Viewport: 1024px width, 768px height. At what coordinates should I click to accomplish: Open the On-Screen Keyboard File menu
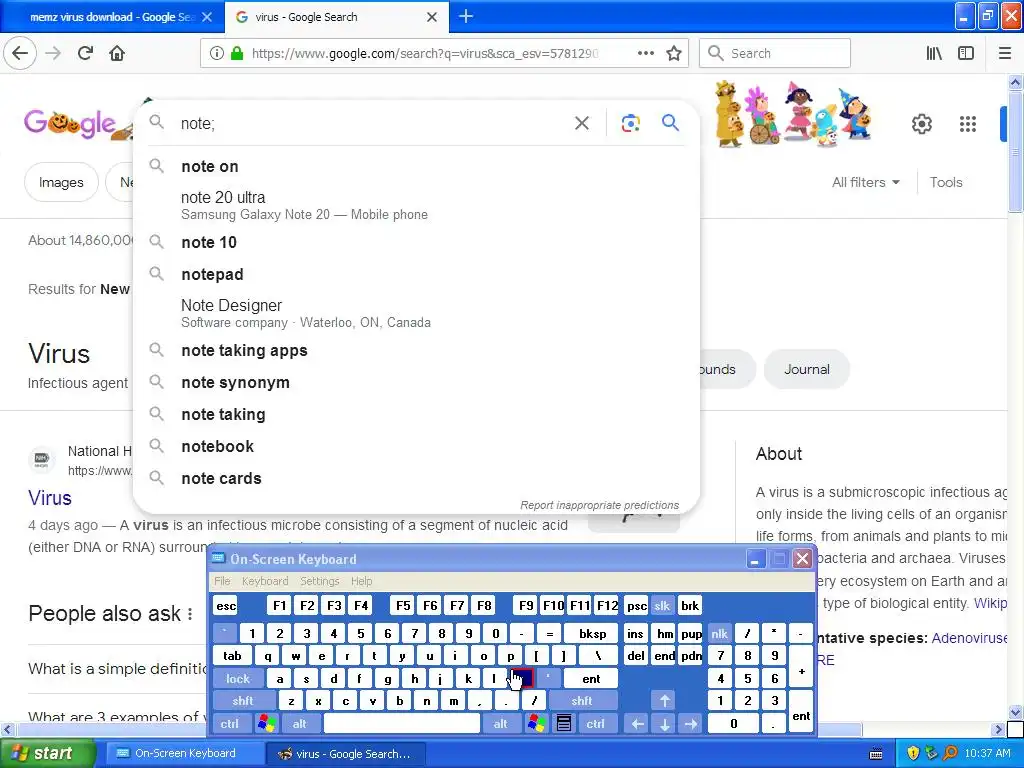pos(222,581)
